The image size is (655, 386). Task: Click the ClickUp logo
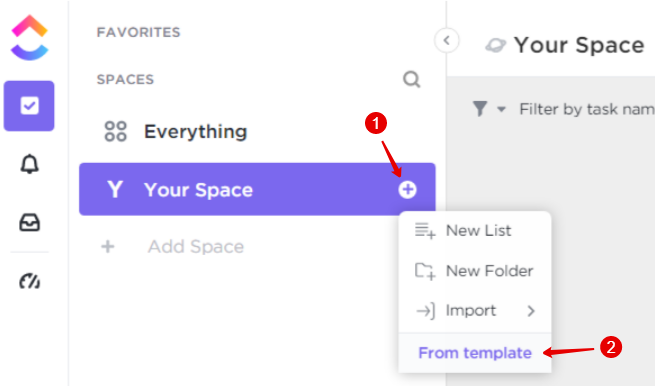coord(29,38)
